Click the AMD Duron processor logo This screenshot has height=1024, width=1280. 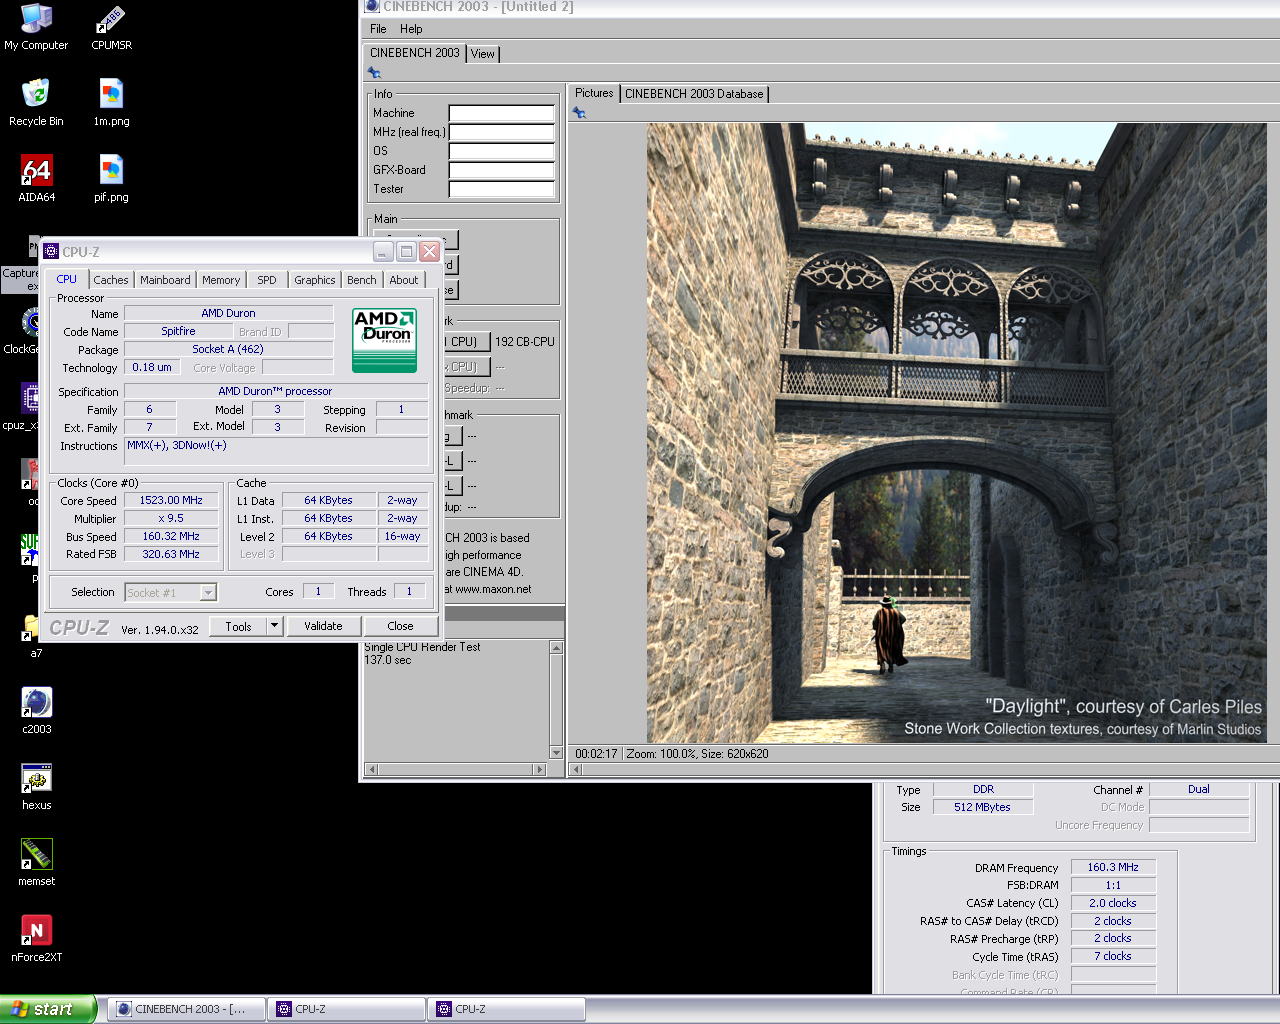pyautogui.click(x=385, y=340)
